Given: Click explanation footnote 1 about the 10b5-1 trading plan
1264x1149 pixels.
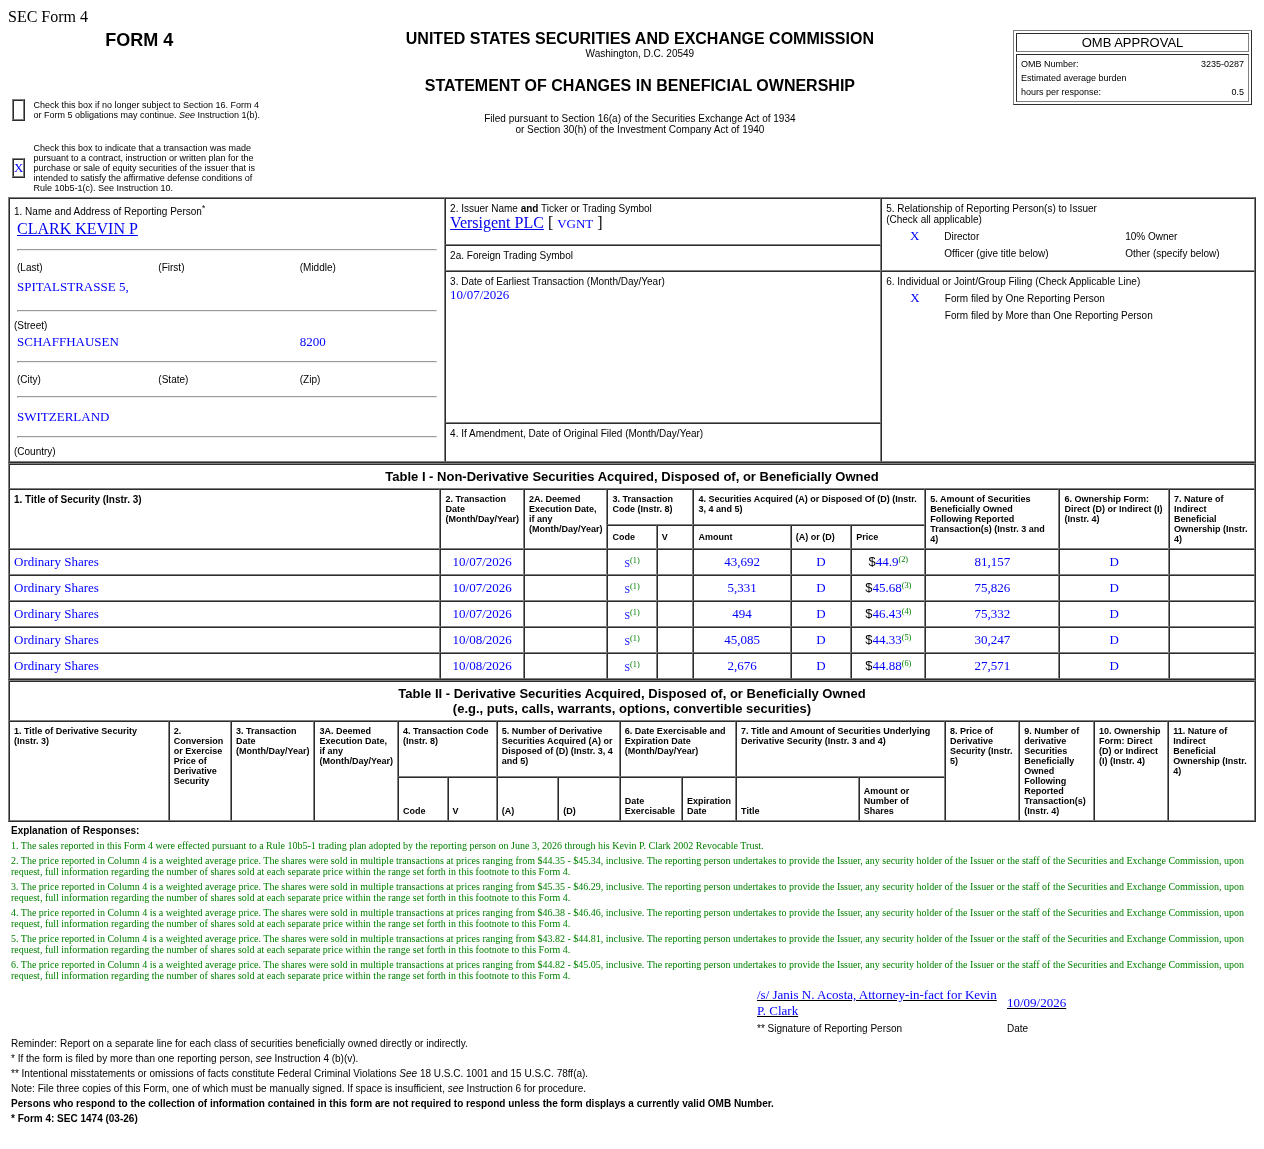Looking at the screenshot, I should coord(387,846).
